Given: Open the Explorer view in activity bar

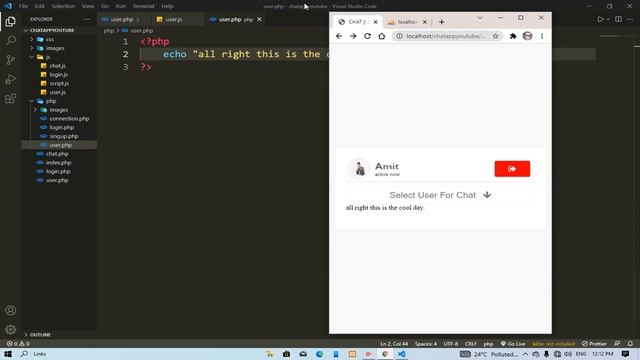Looking at the screenshot, I should click(x=11, y=21).
